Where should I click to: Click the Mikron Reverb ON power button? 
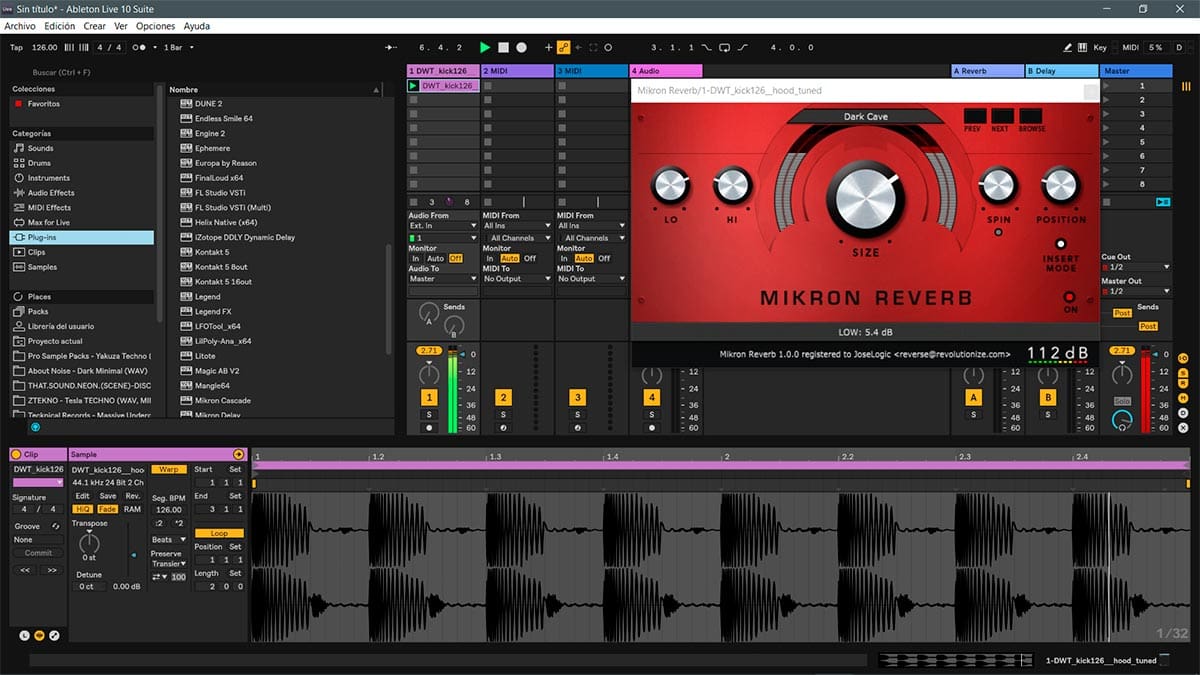point(1070,297)
